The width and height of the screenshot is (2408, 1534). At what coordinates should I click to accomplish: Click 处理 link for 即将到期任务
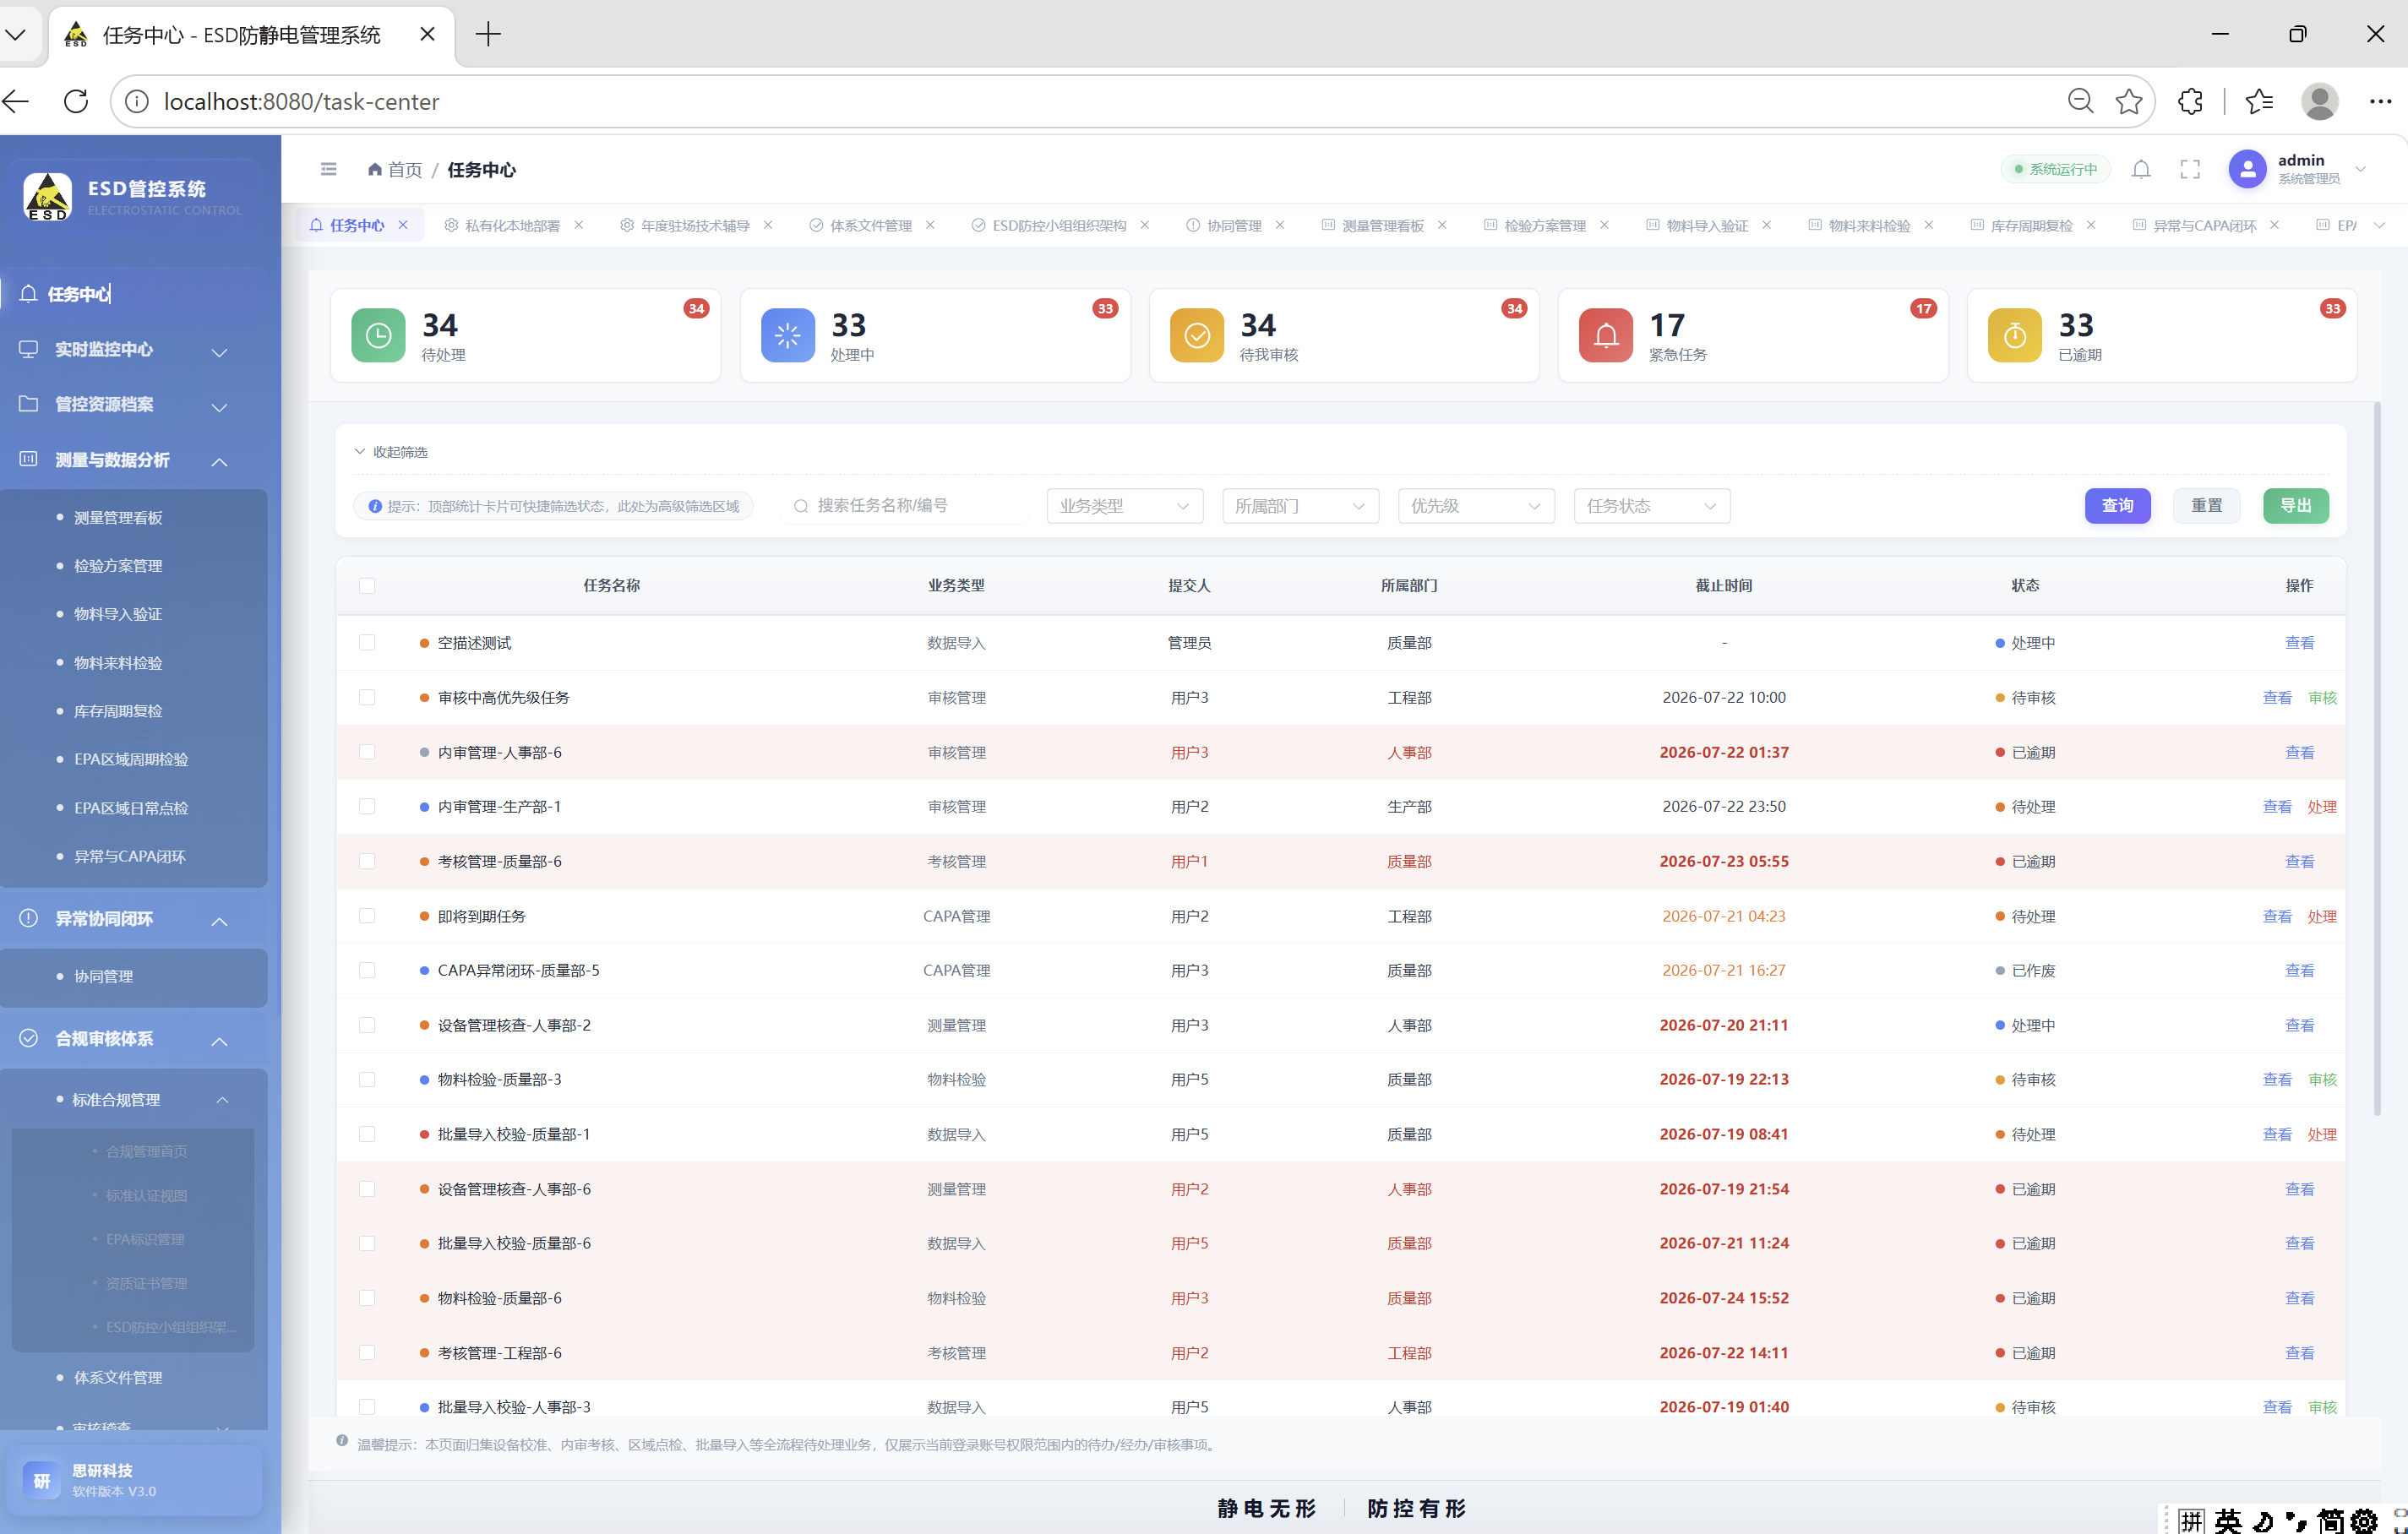coord(2322,916)
